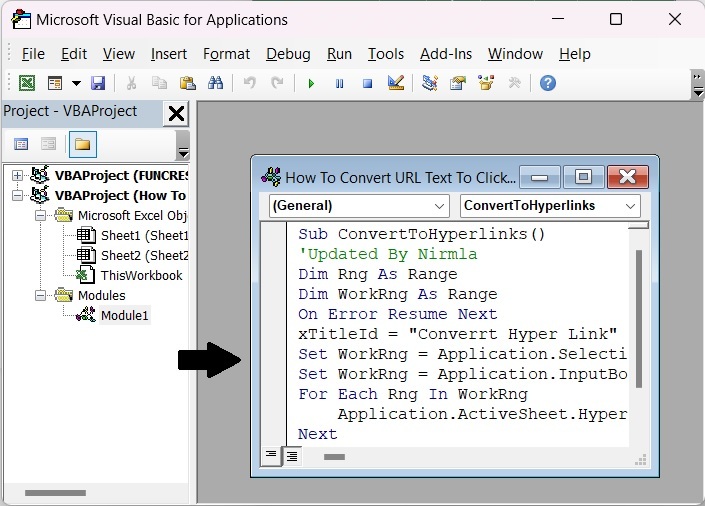Open the Add-Ins menu
The height and width of the screenshot is (506, 705).
click(446, 54)
